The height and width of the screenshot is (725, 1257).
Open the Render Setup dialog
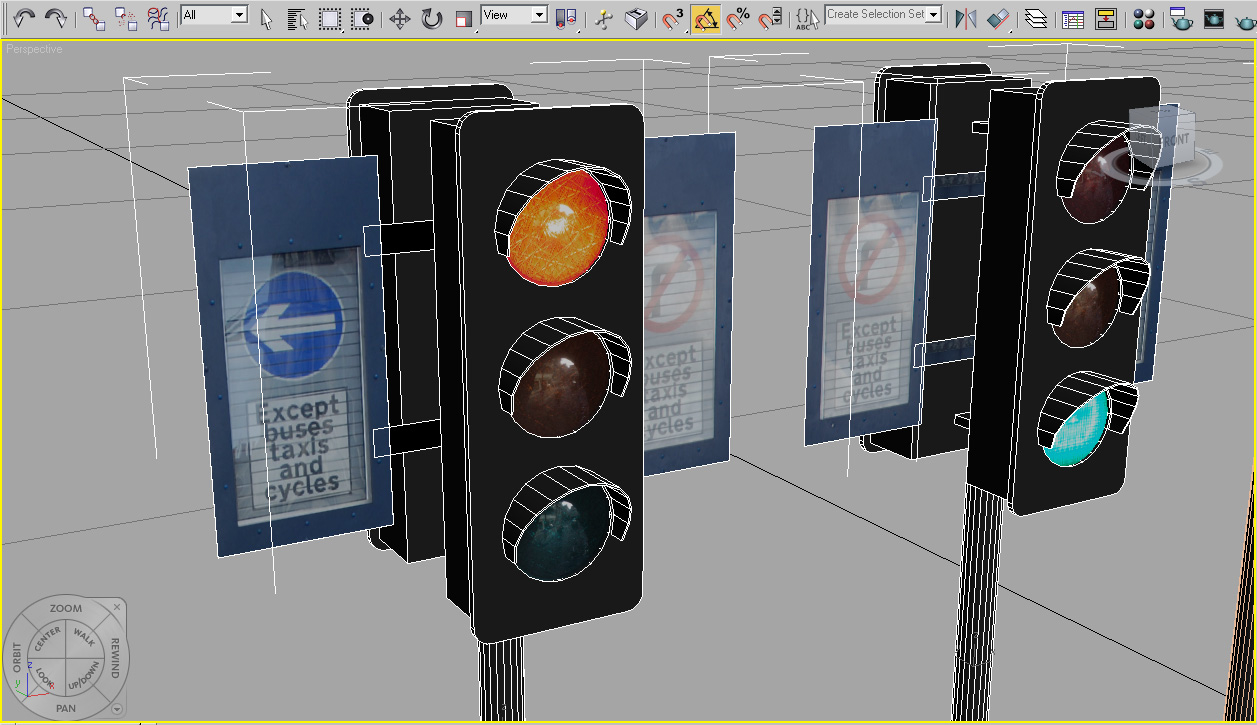tap(1182, 18)
